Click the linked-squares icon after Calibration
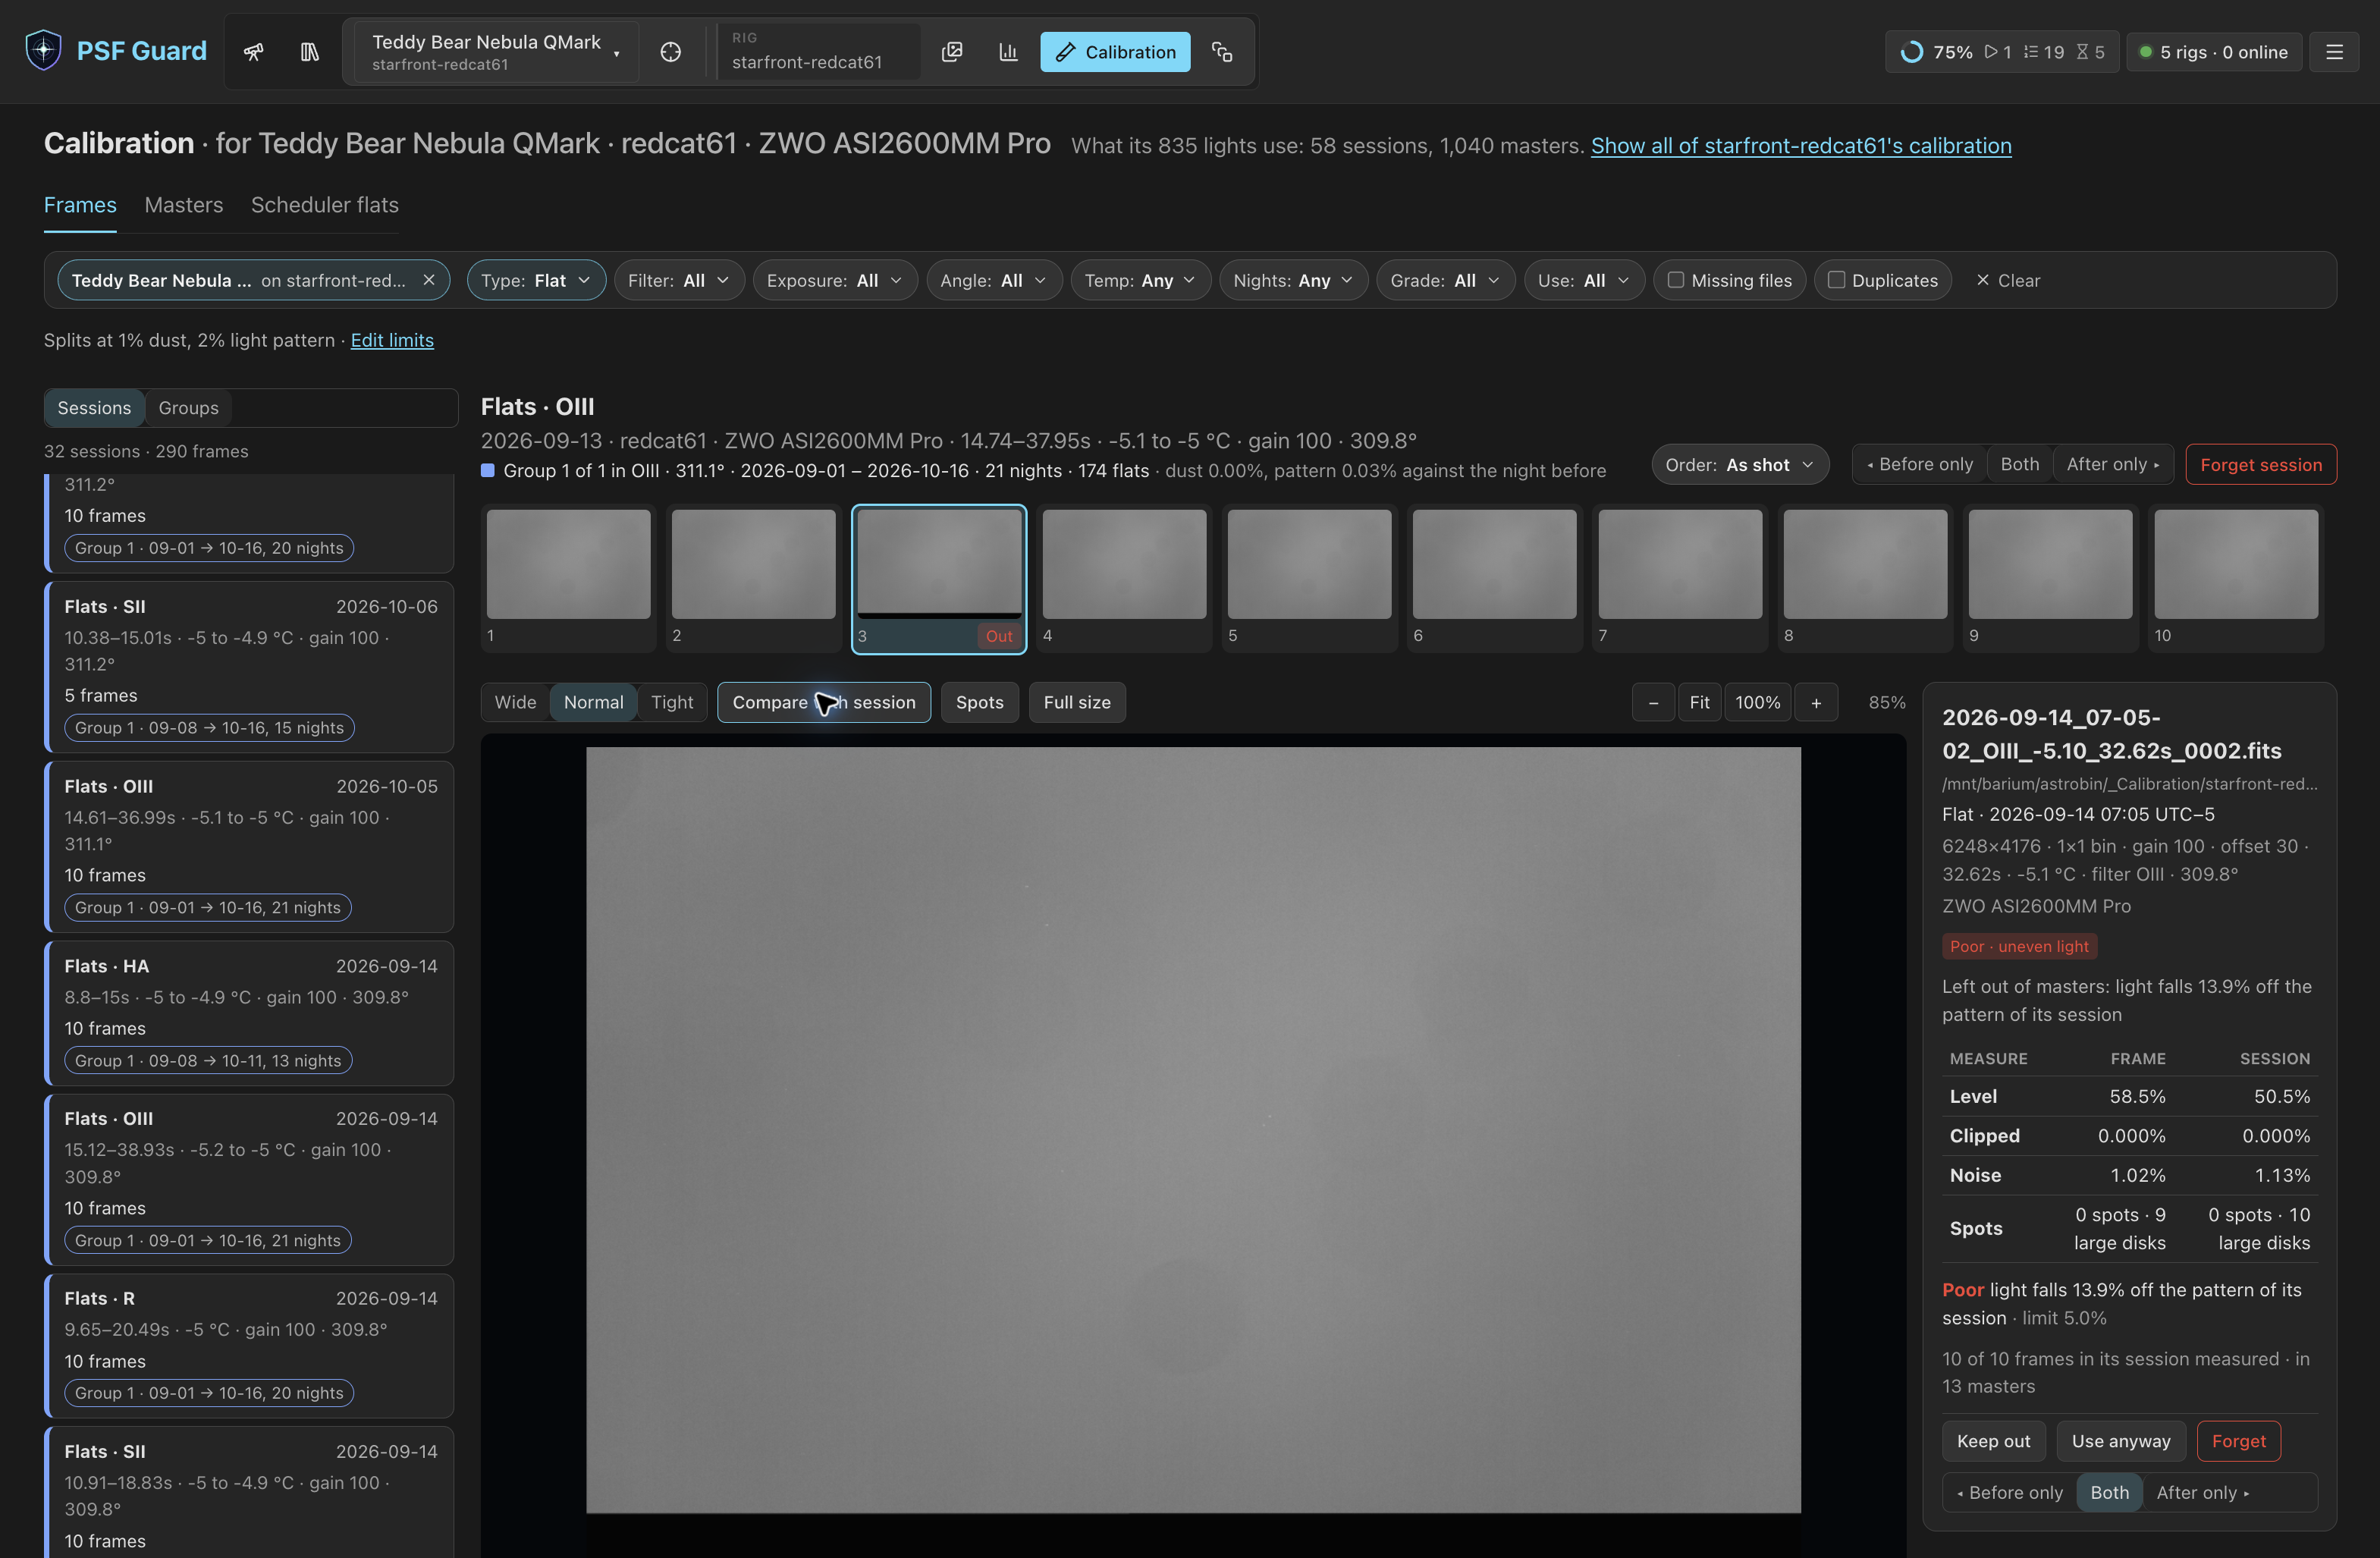The width and height of the screenshot is (2380, 1558). (x=1222, y=52)
